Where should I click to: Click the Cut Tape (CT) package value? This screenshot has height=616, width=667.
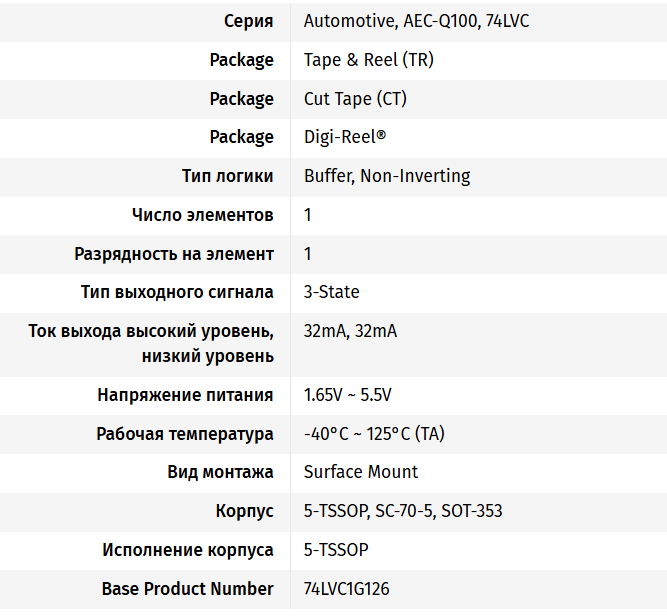[355, 99]
